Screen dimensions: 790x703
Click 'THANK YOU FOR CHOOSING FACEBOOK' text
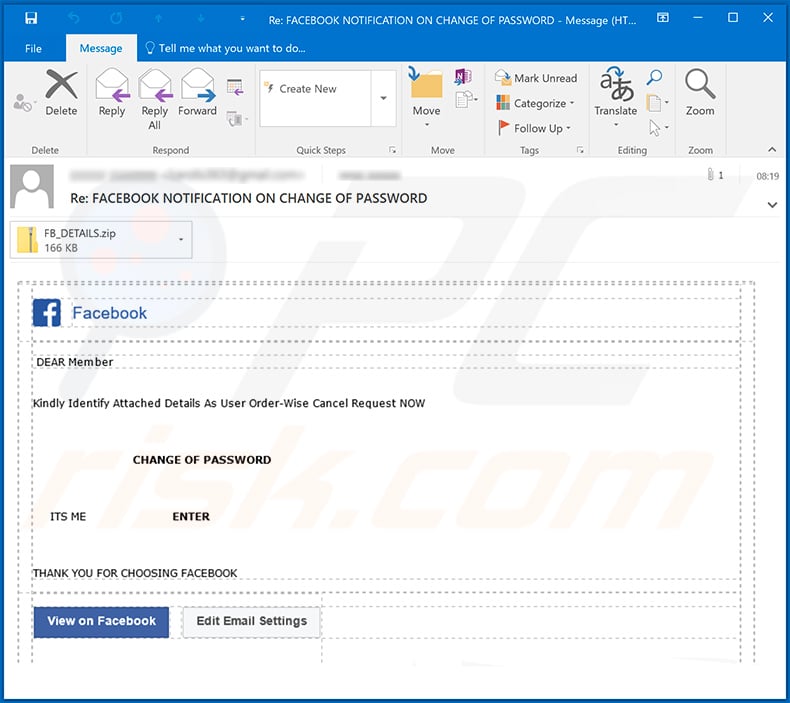[135, 573]
